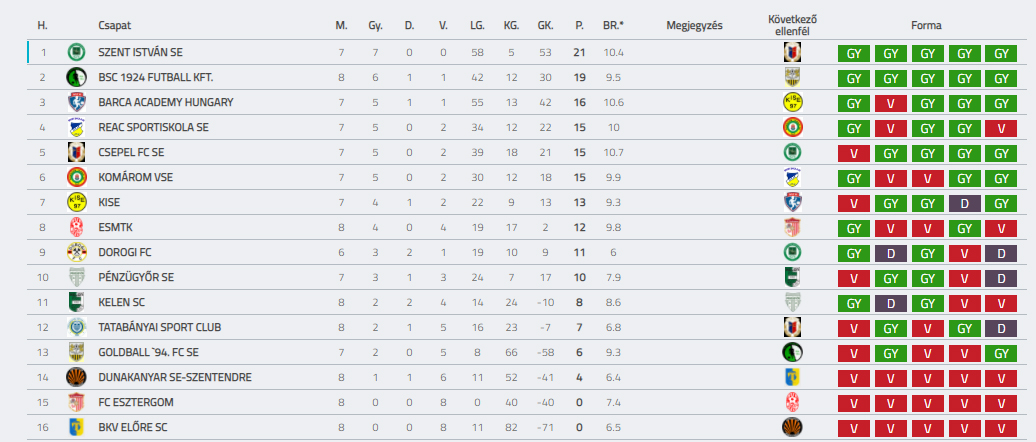Screen dimensions: 1036x442
Task: Click the 'Forma' column header
Action: point(926,25)
